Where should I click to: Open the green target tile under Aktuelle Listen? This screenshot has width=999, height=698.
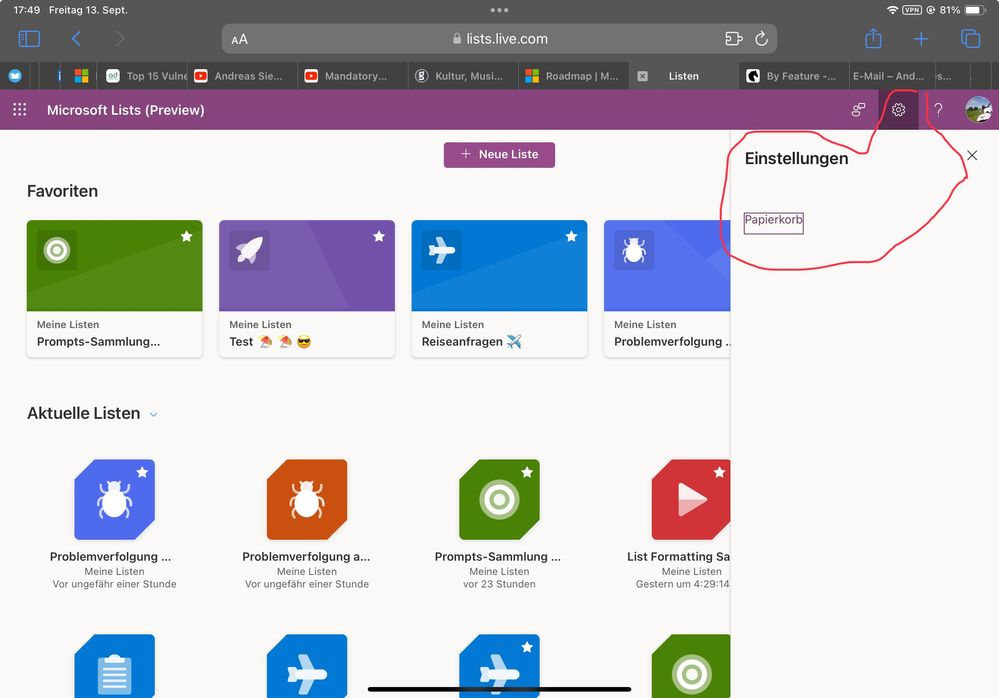click(500, 499)
